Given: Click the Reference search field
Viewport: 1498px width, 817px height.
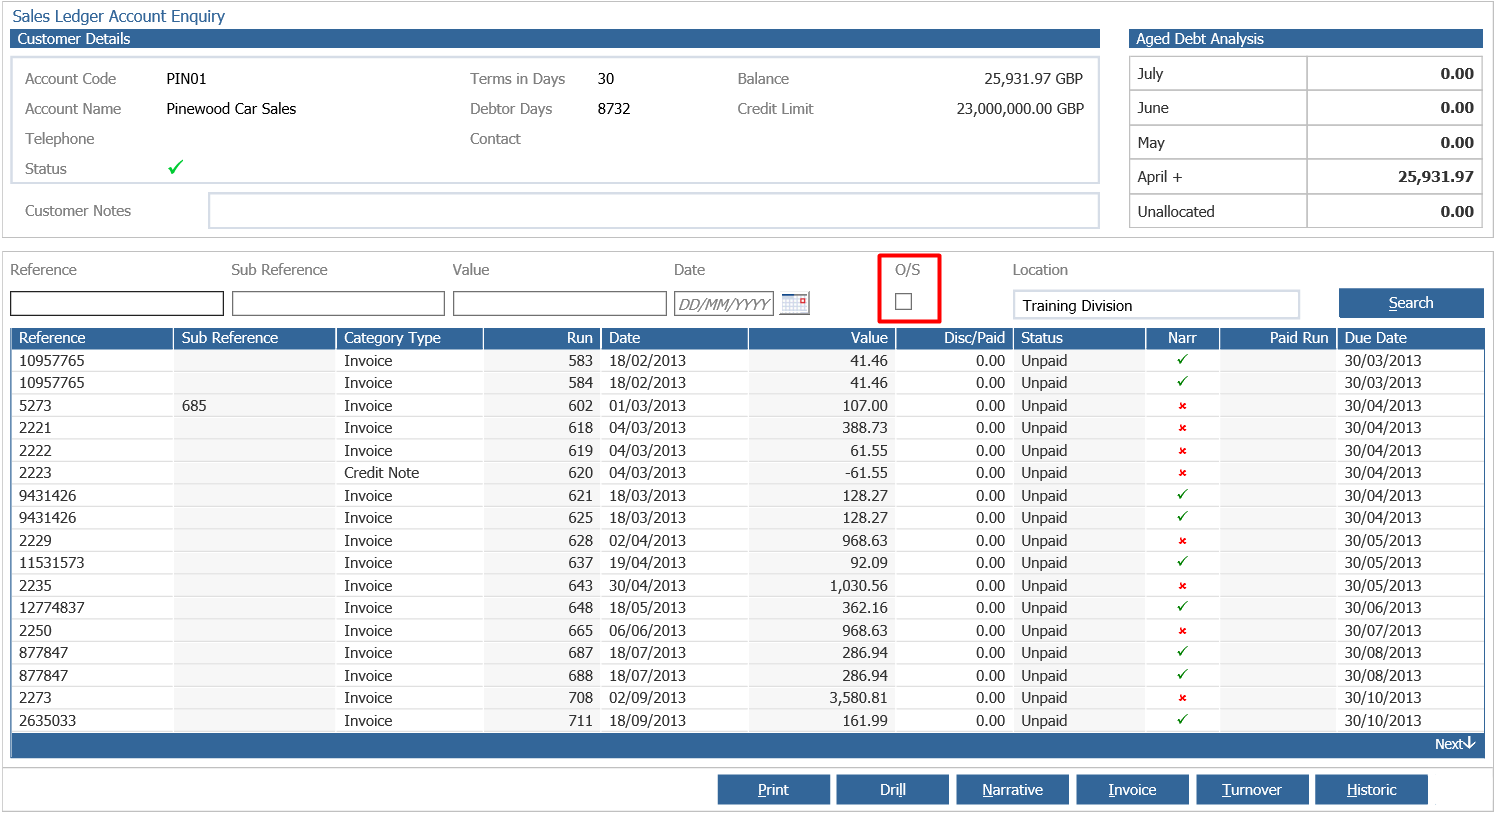Looking at the screenshot, I should (x=116, y=302).
